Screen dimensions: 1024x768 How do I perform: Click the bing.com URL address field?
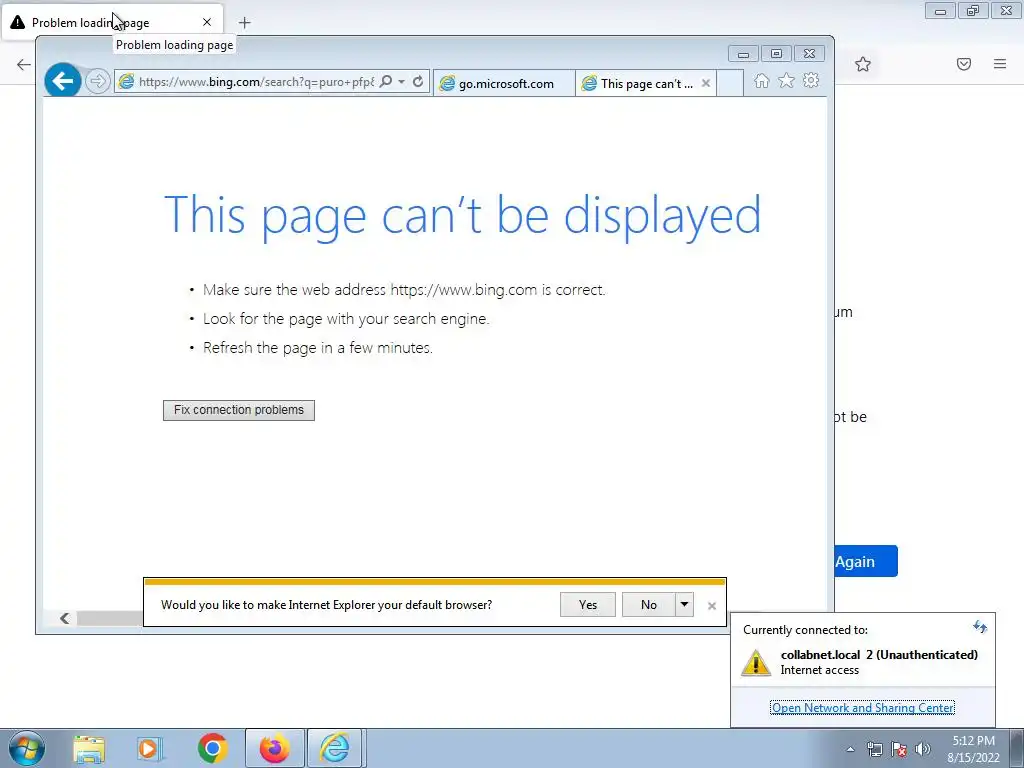(x=256, y=82)
